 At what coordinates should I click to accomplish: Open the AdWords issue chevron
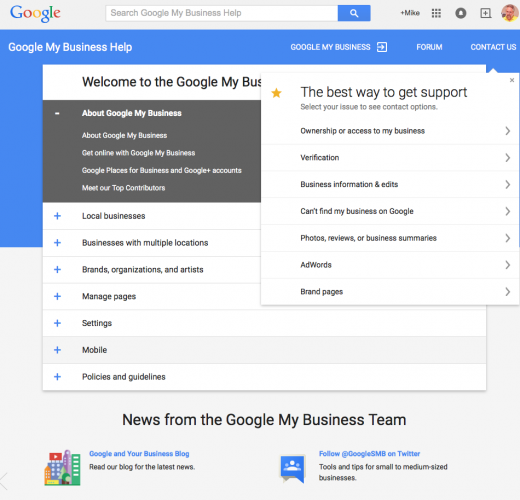507,265
